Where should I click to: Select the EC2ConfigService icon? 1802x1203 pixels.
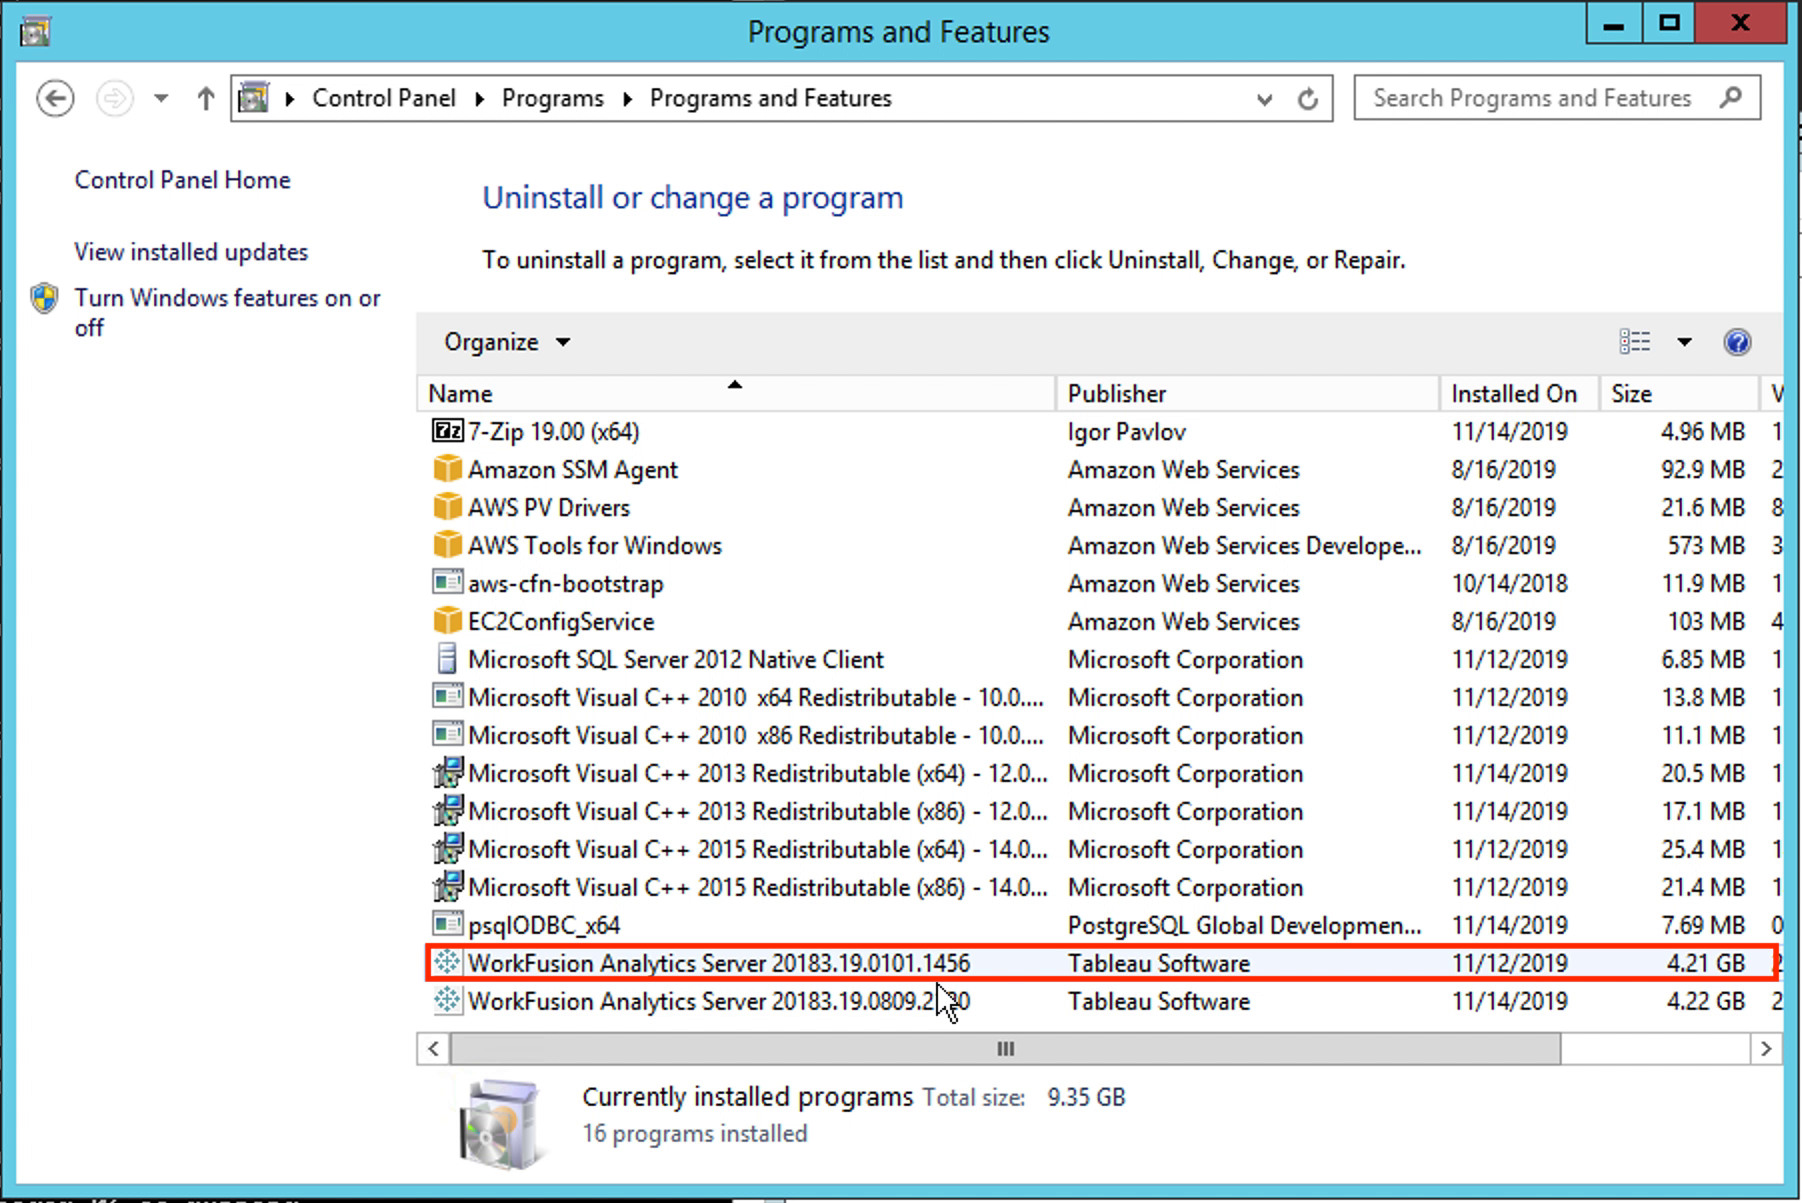447,621
